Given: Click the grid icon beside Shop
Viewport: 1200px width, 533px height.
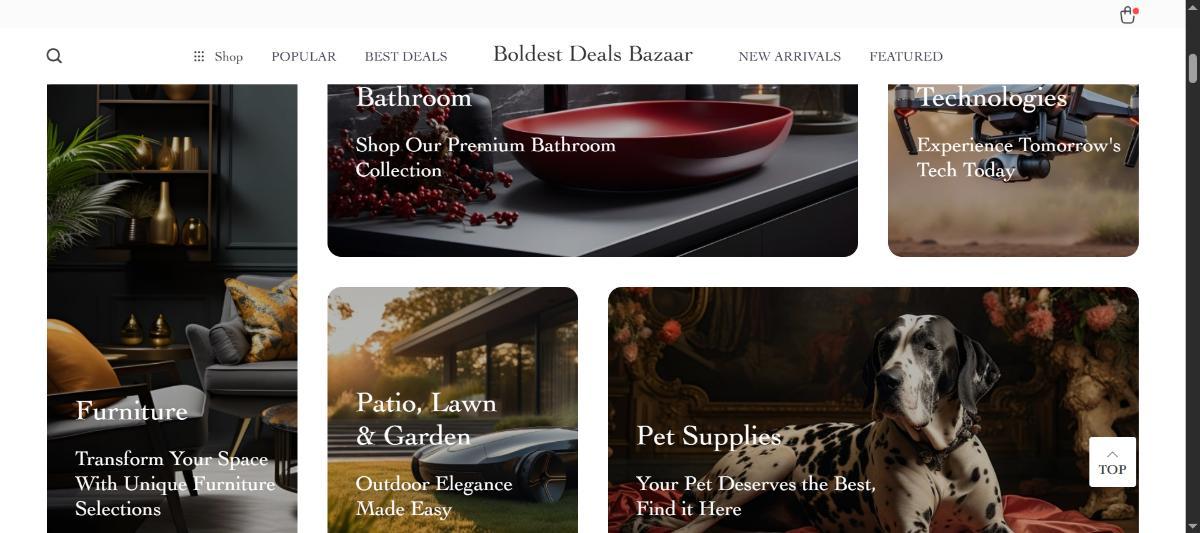Looking at the screenshot, I should click(199, 56).
